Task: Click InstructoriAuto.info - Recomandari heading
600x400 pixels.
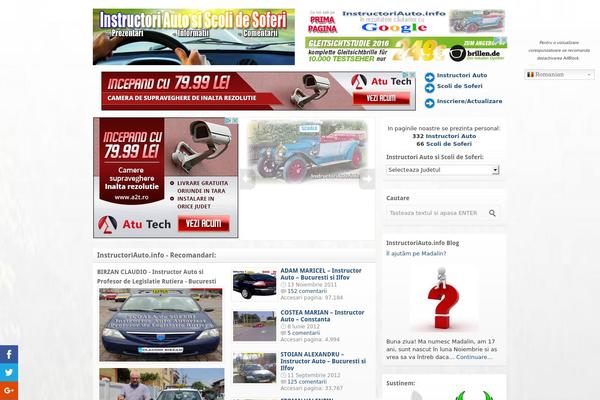Action: (x=157, y=255)
